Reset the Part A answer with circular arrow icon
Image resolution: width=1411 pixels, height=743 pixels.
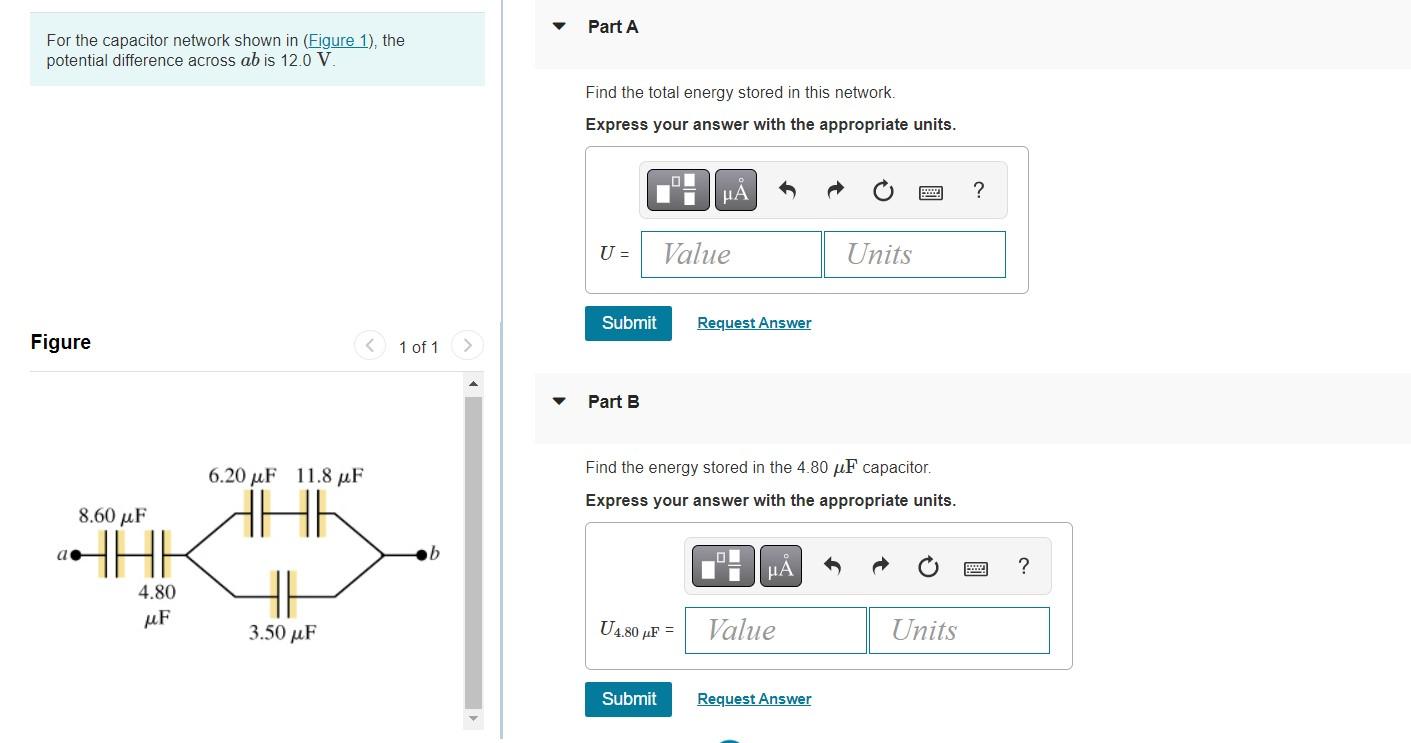(x=883, y=190)
